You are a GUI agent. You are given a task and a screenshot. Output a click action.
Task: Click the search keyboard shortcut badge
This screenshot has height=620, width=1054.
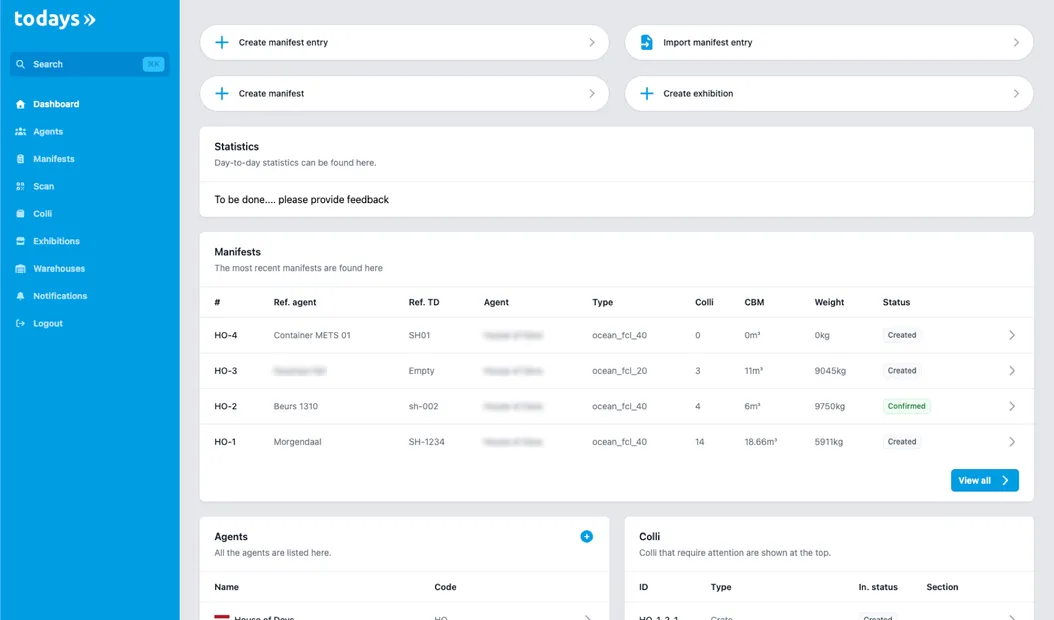[x=153, y=65]
